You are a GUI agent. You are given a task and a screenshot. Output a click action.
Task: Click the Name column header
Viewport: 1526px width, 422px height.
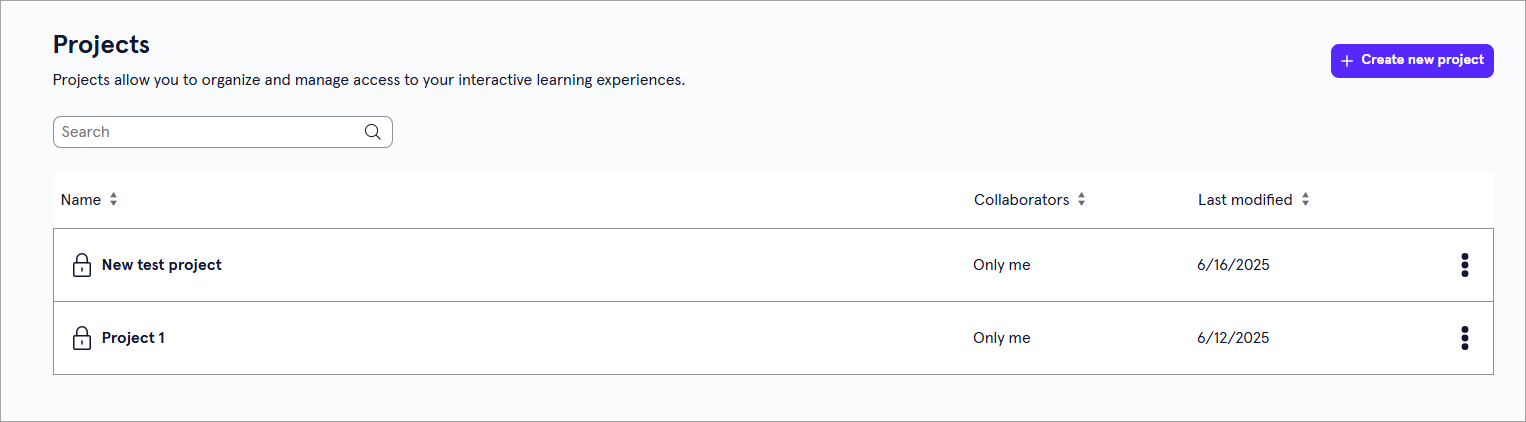click(81, 200)
